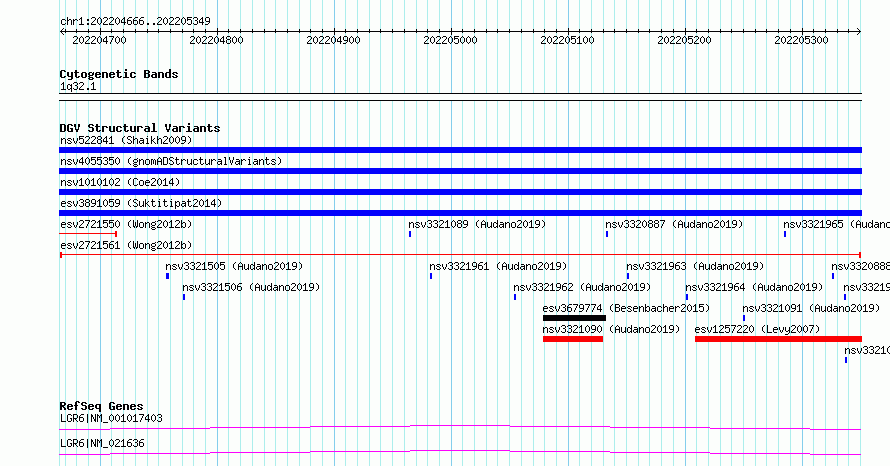Select the blue bar under nsv522841

(460, 150)
